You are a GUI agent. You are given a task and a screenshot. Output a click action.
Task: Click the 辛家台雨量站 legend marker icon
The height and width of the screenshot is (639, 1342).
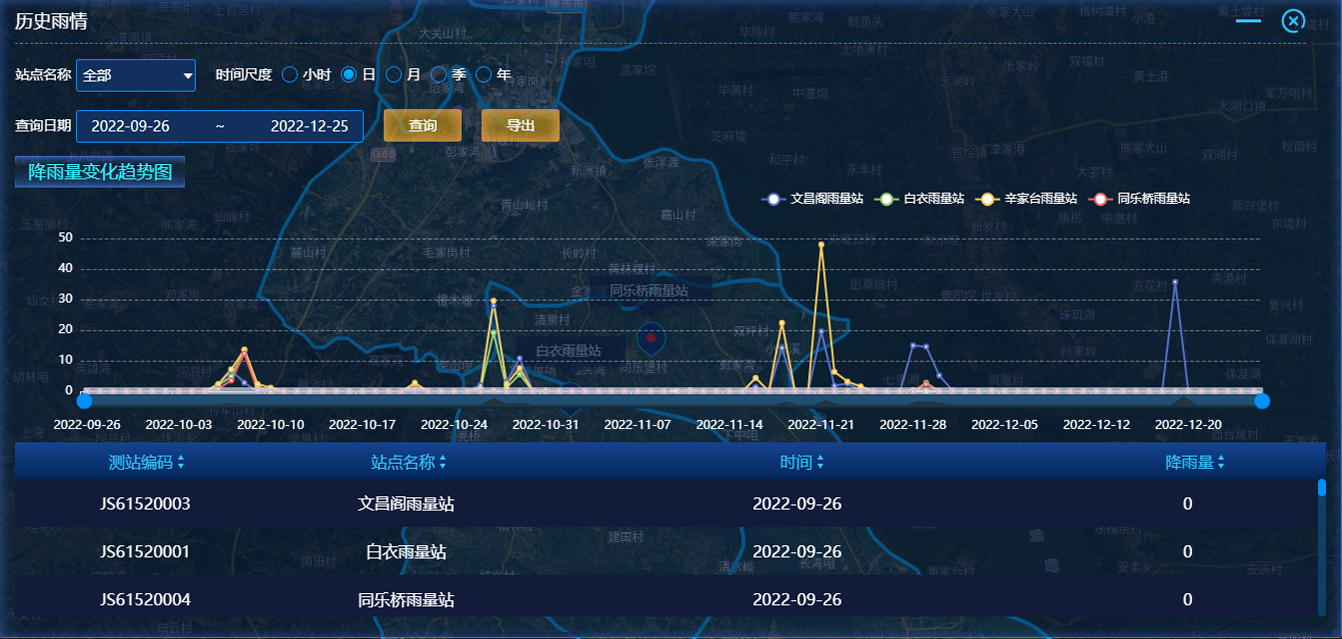click(x=988, y=199)
